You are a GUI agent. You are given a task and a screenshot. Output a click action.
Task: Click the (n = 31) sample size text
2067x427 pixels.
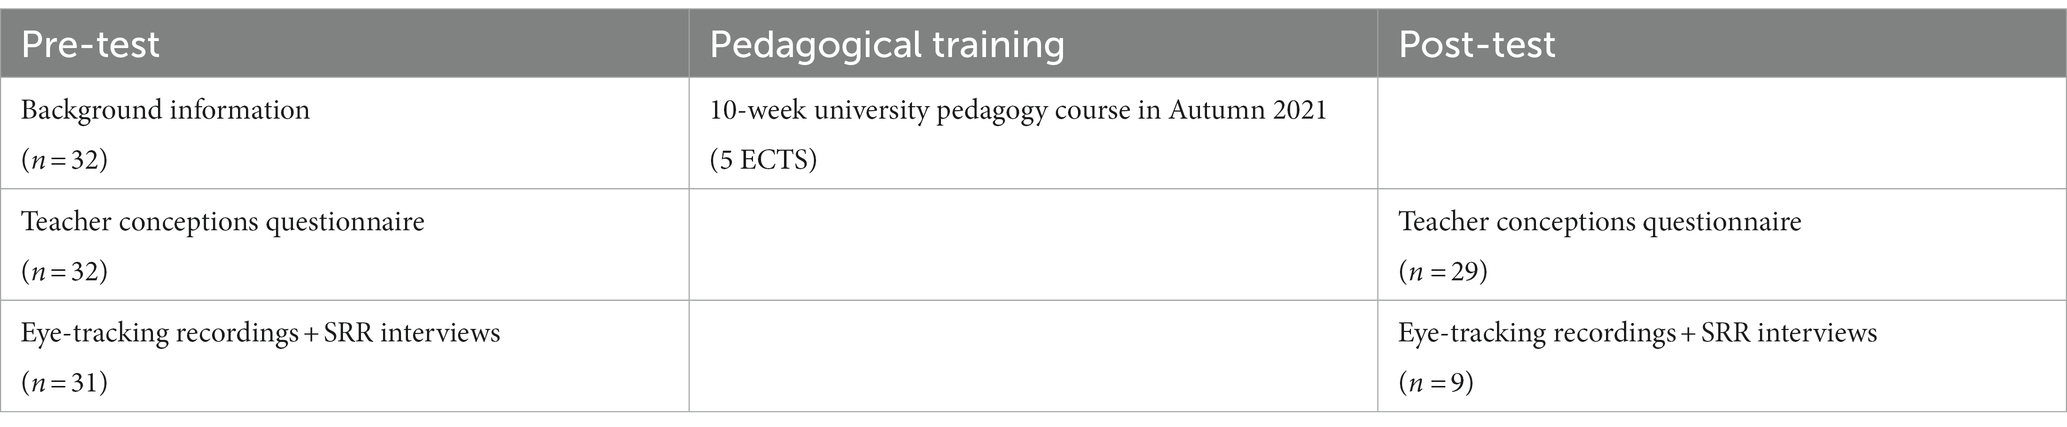[64, 383]
